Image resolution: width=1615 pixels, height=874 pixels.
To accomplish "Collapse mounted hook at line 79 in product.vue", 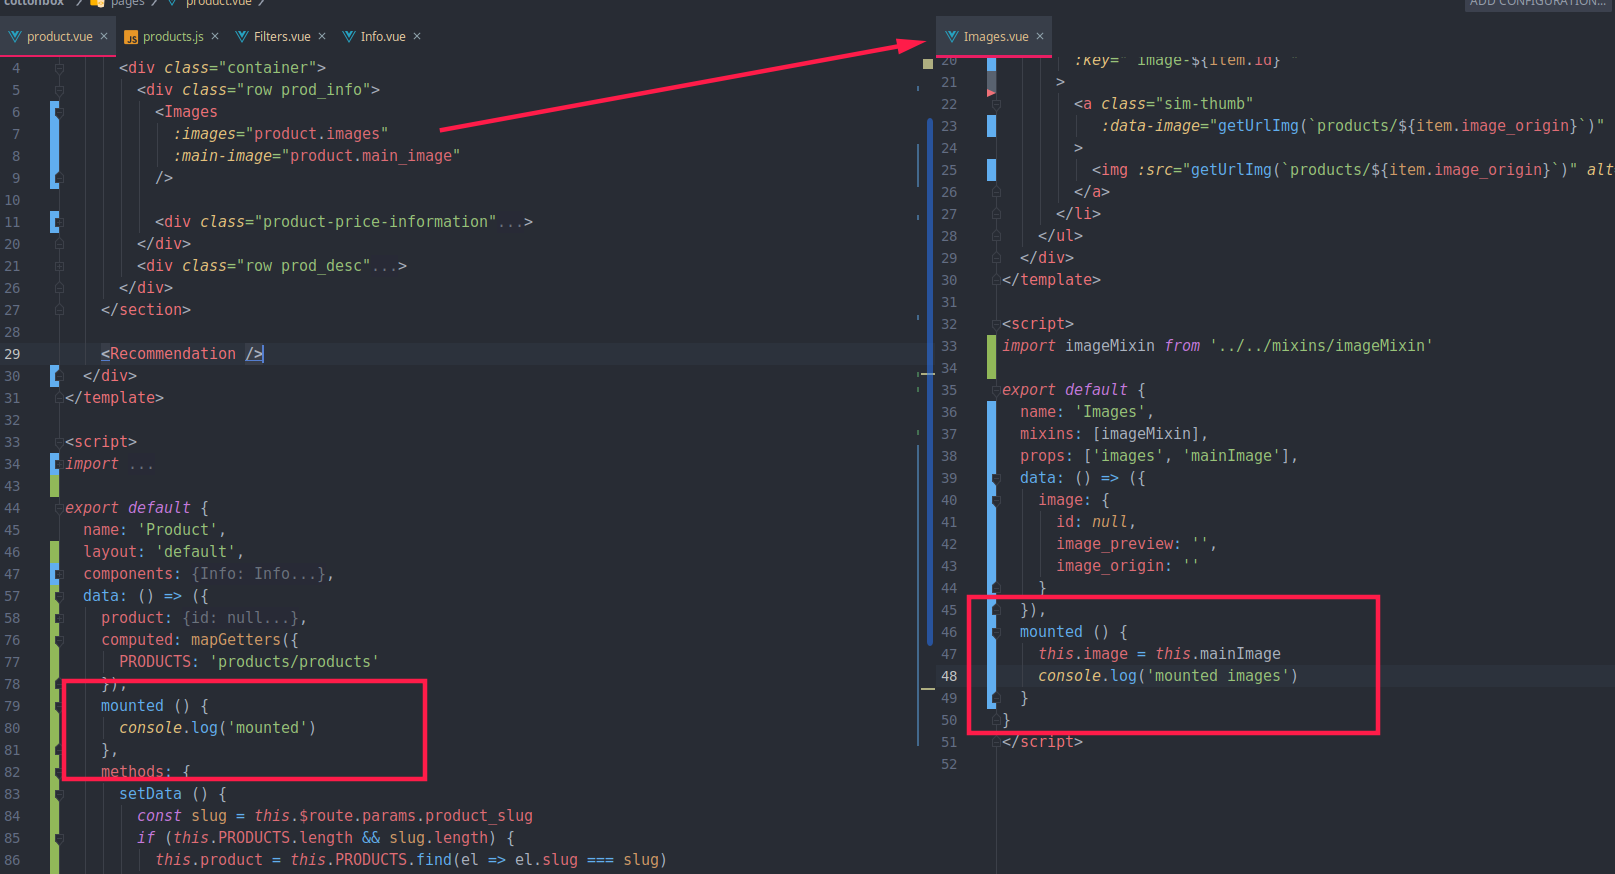I will tap(59, 706).
